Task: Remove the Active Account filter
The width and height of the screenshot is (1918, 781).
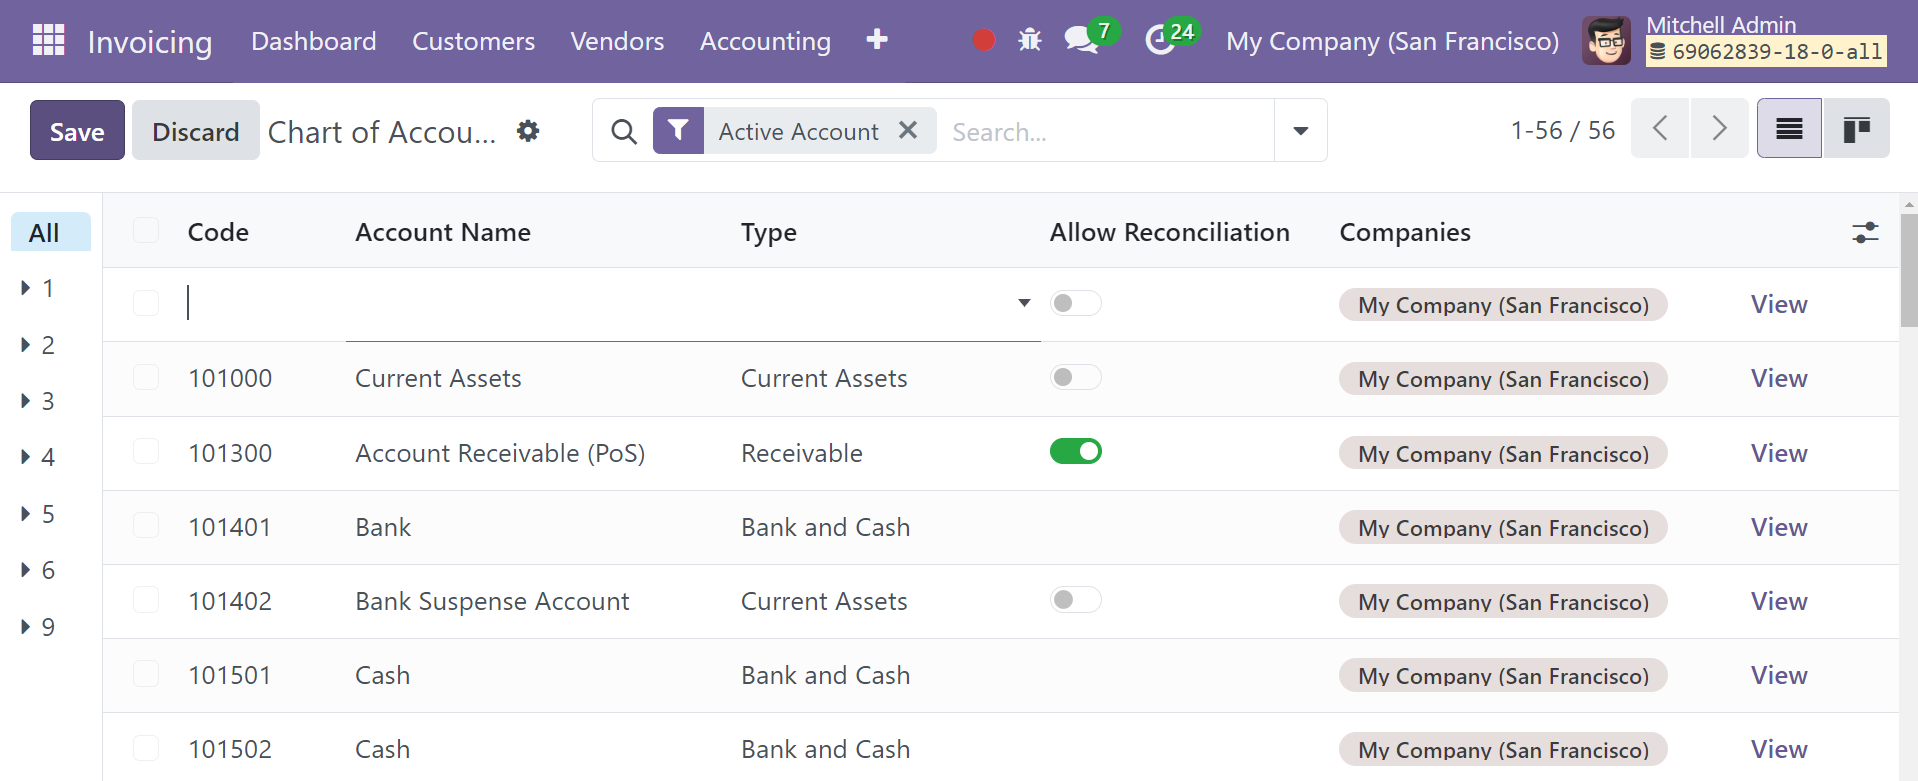Action: [908, 130]
